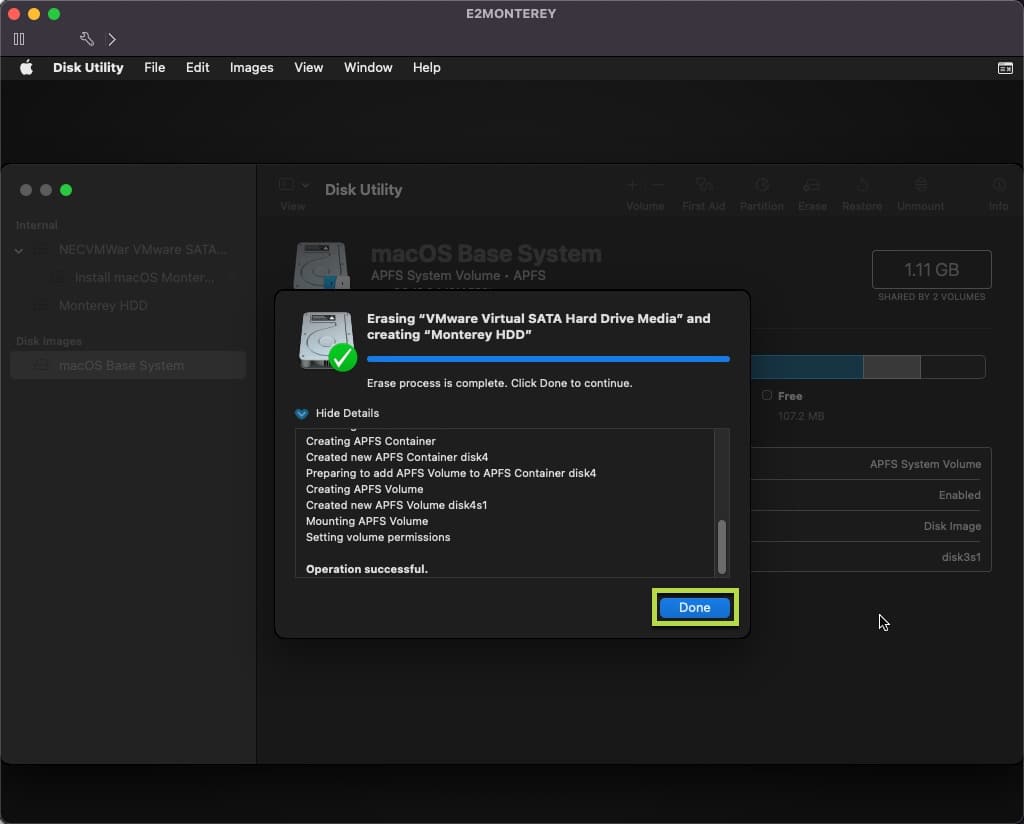Open the View menu in menu bar
Screen dimensions: 1024x824
point(308,68)
